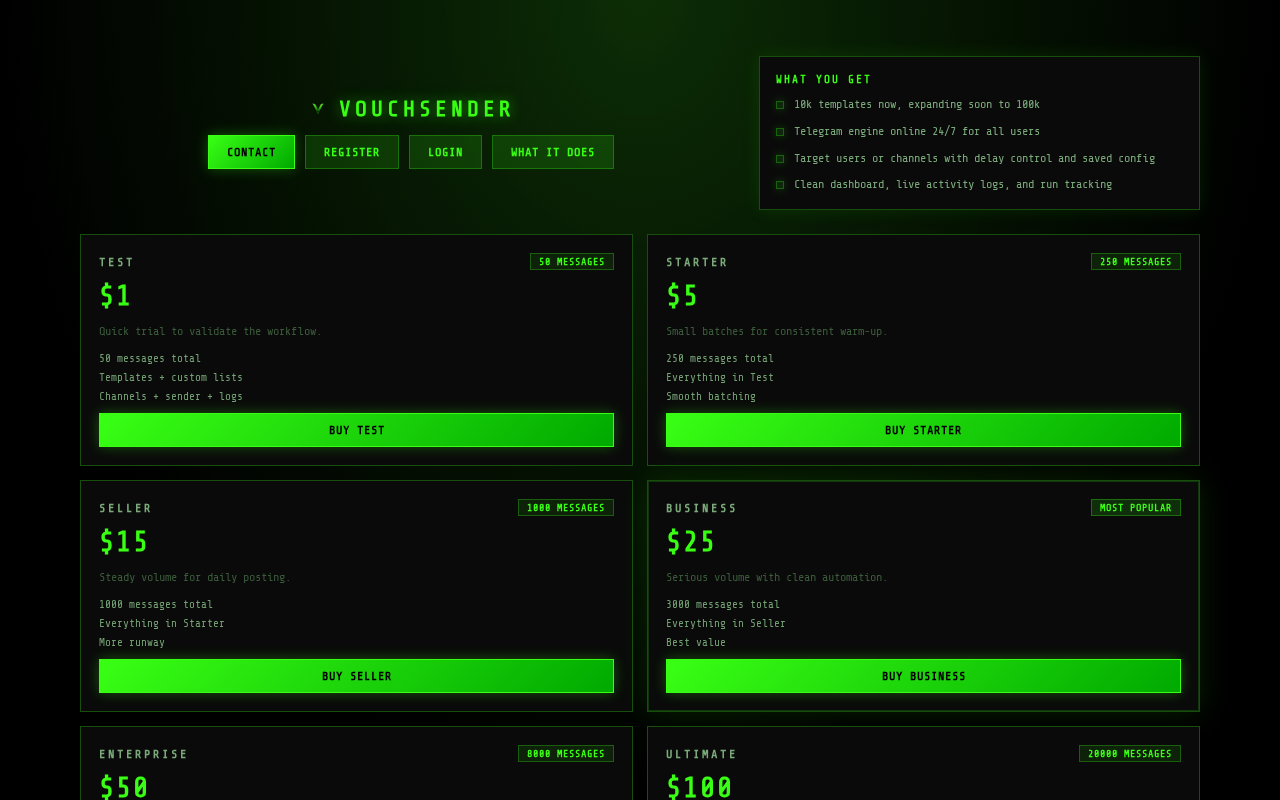Click the 1000 MESSAGES badge
The width and height of the screenshot is (1280, 800).
tap(566, 508)
